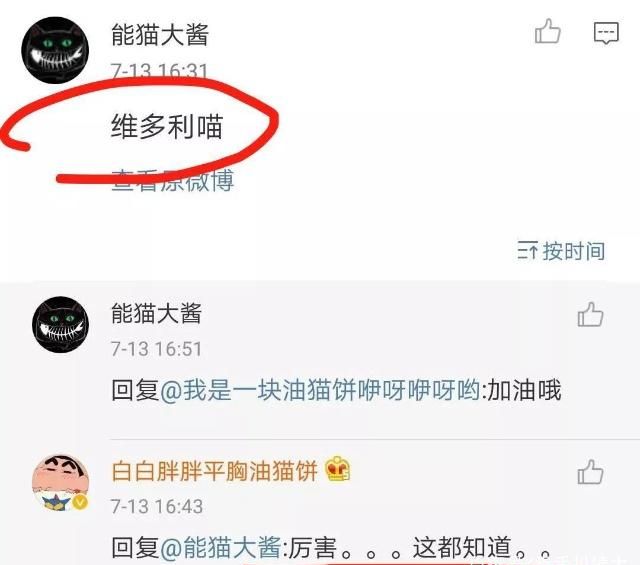Open mention @我是一块油猫饼咿呀咿呀哟

320,390
